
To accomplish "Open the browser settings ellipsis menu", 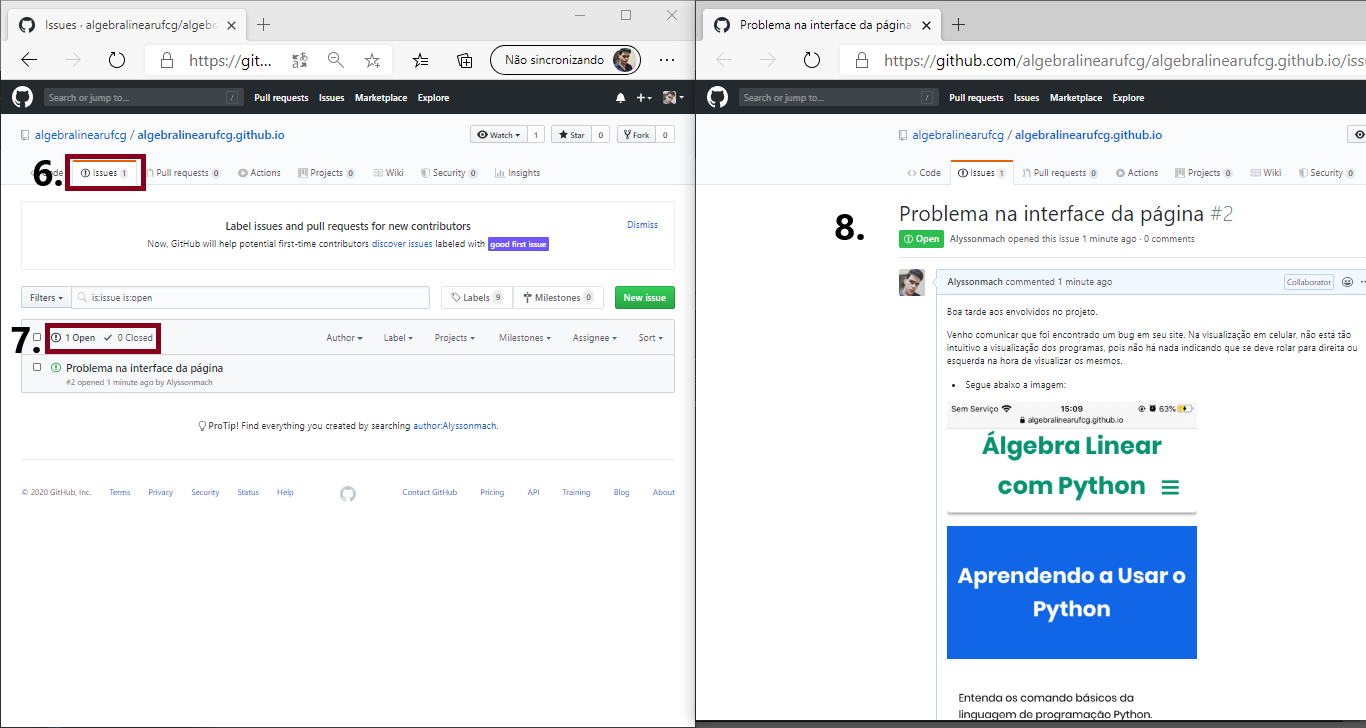I will coord(667,60).
